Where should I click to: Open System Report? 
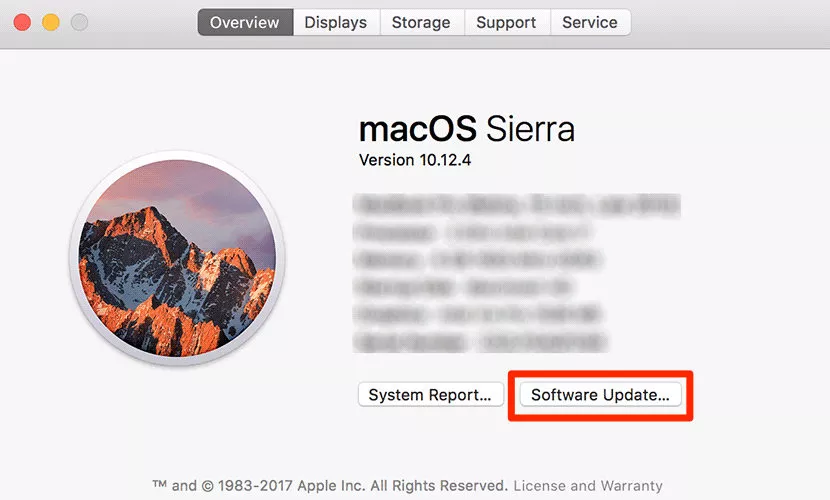pyautogui.click(x=430, y=395)
